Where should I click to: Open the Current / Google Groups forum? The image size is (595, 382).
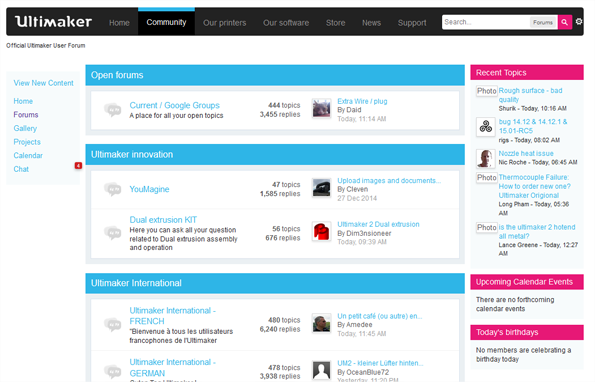175,105
